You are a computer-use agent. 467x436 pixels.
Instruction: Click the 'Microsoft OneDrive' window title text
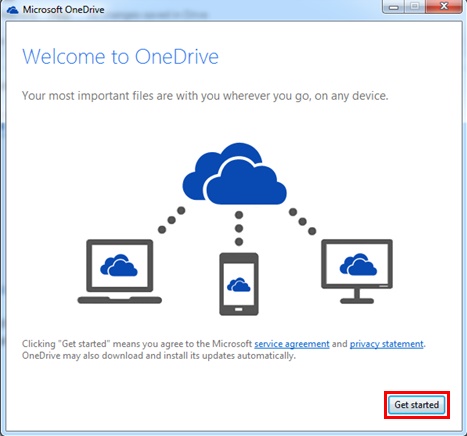coord(63,10)
